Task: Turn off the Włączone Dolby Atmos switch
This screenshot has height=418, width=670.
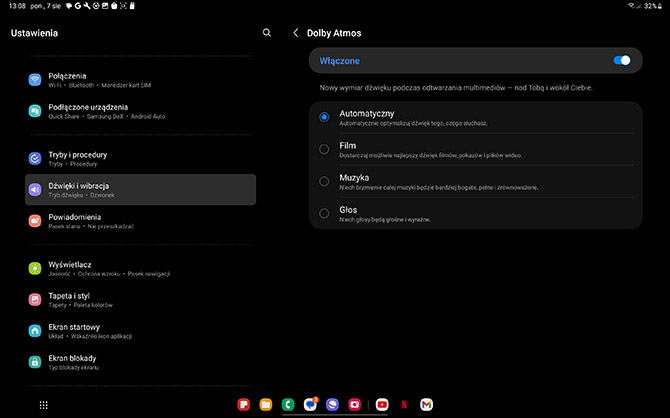Action: (x=622, y=60)
